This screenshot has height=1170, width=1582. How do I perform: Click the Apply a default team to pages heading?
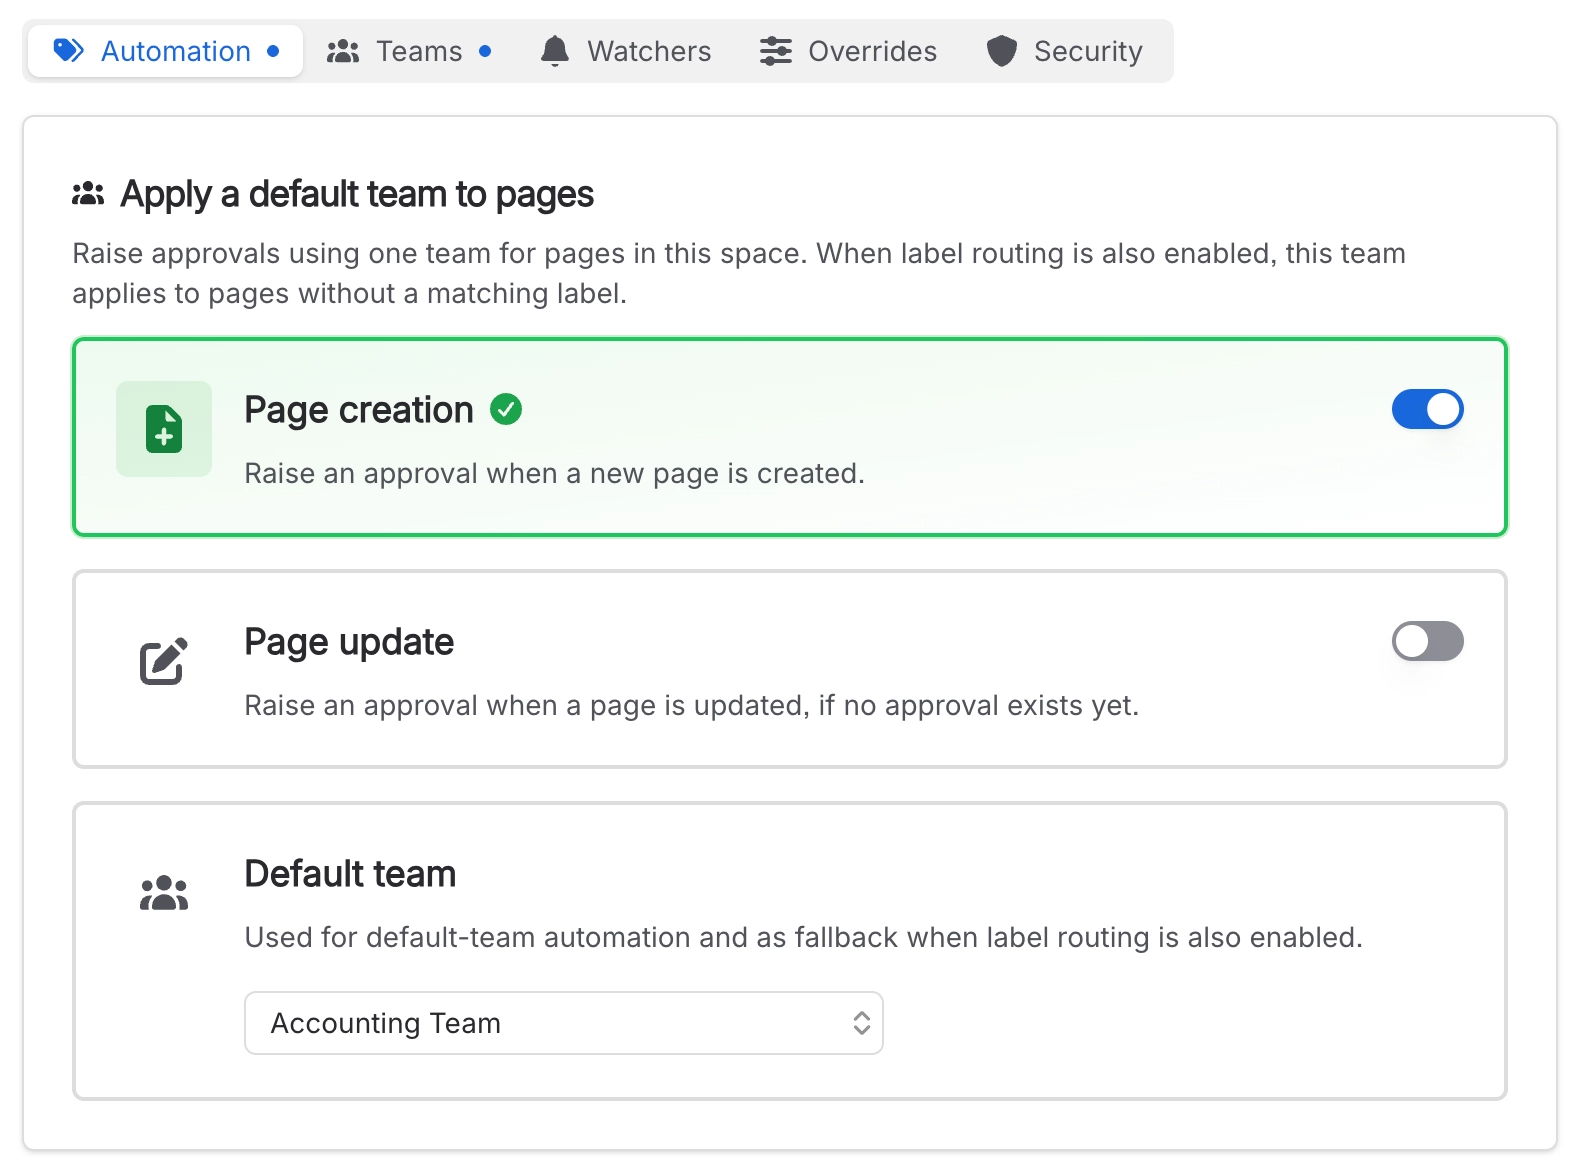click(x=357, y=194)
